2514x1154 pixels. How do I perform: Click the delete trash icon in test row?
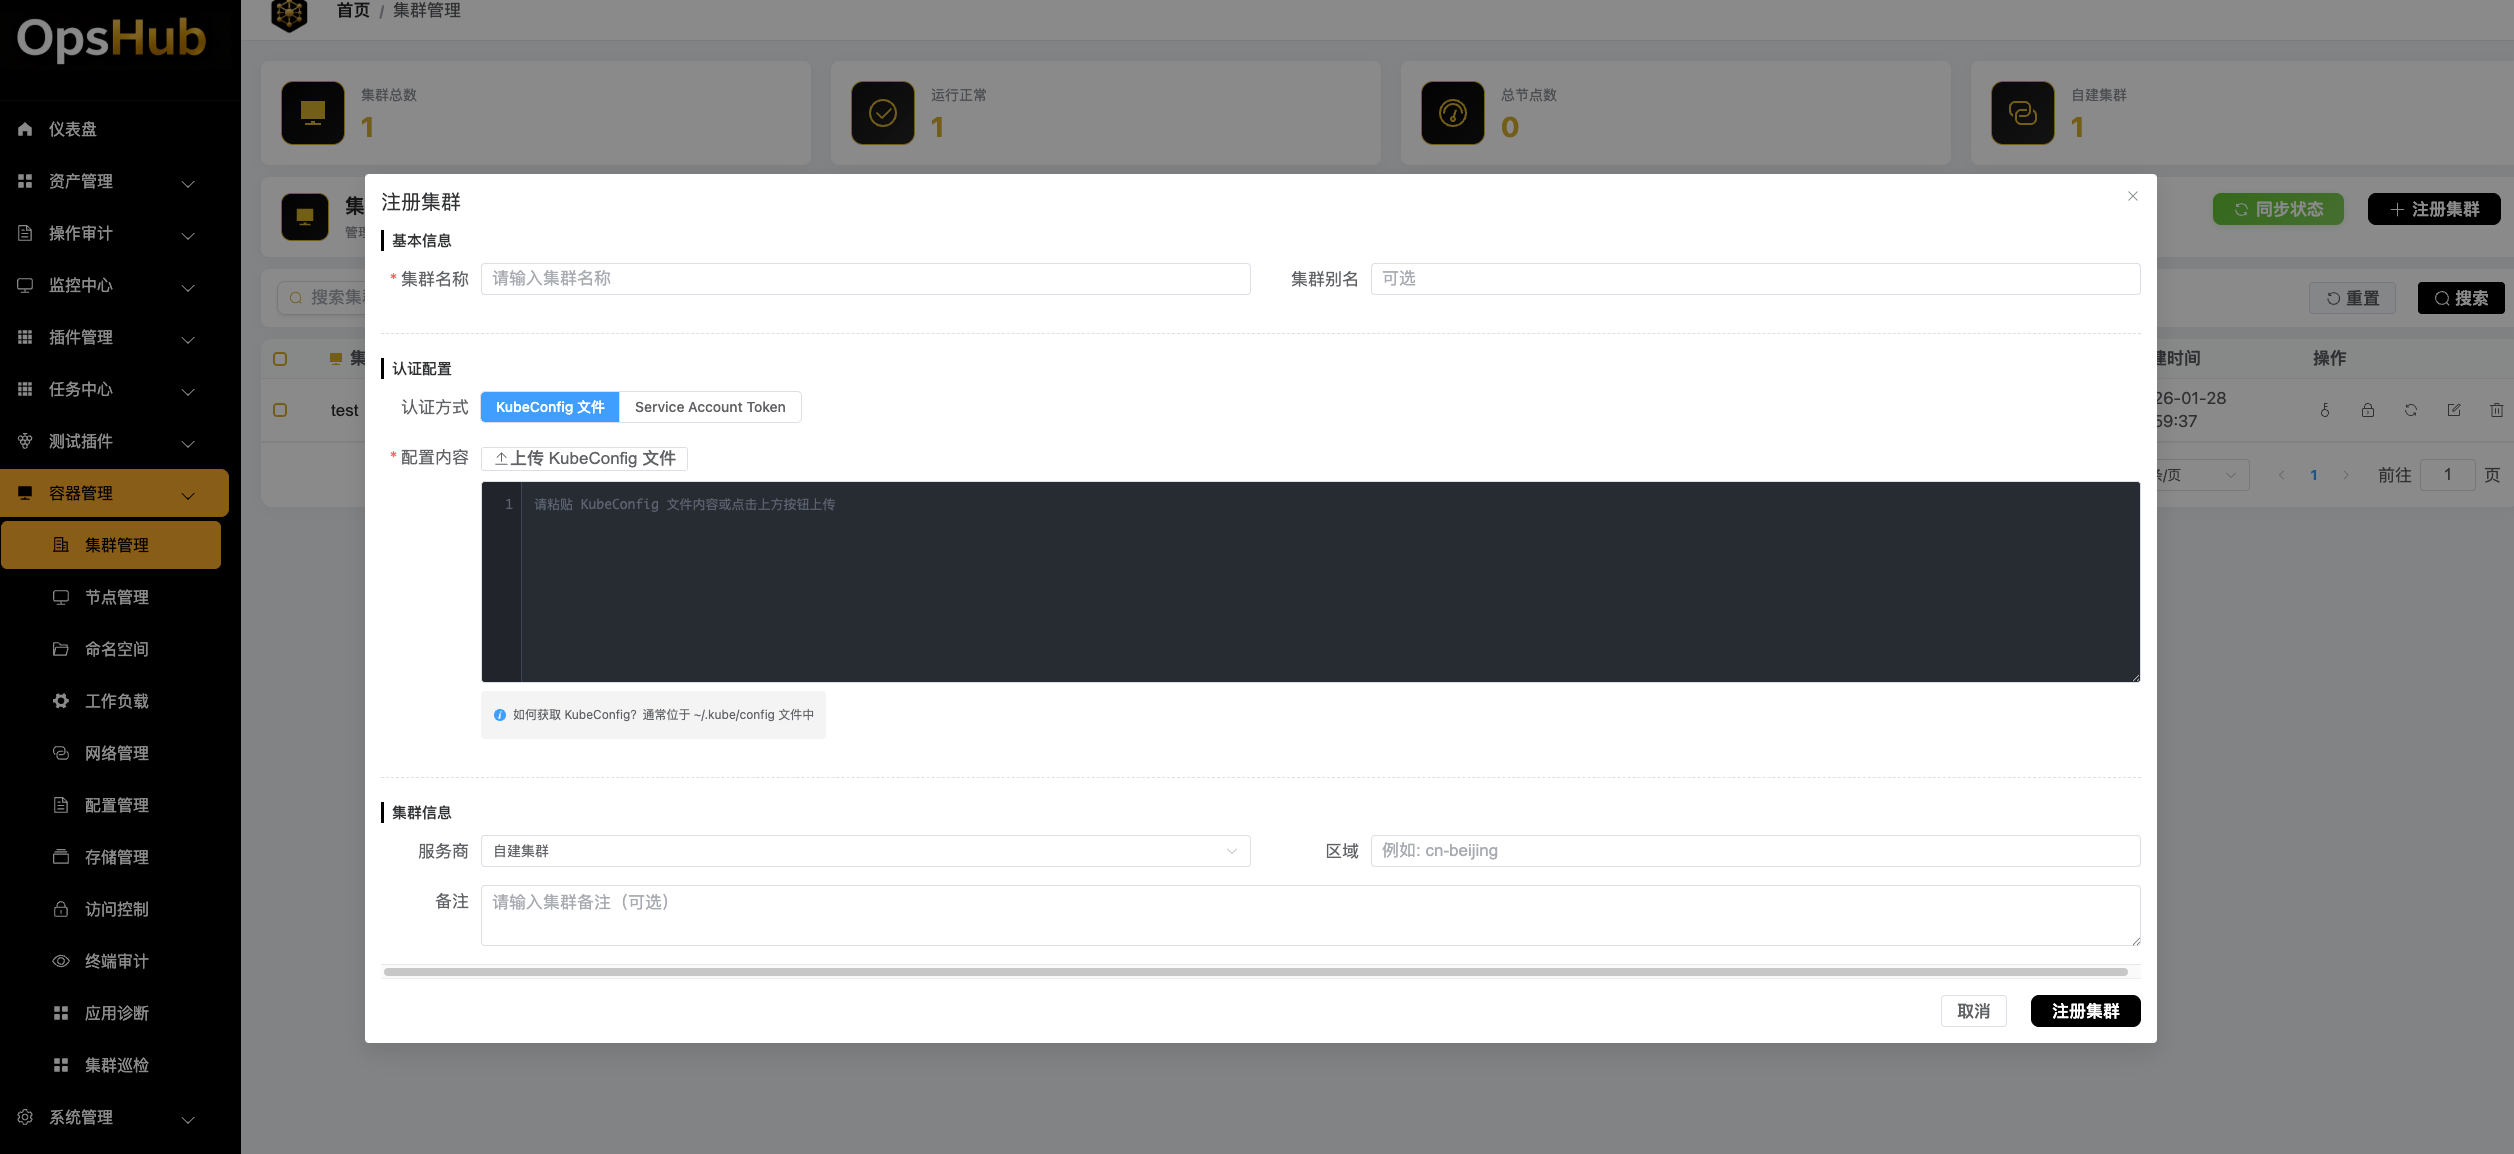2496,410
